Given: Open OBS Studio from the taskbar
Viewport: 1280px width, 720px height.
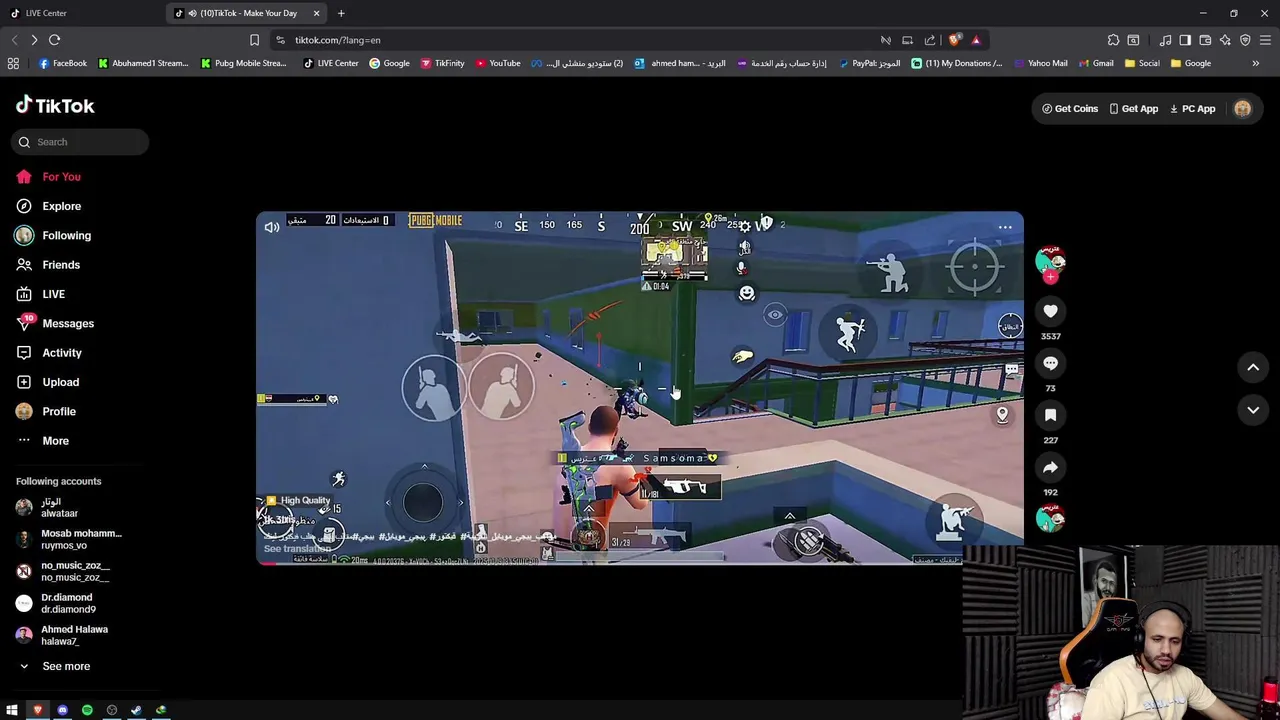Looking at the screenshot, I should [x=112, y=710].
